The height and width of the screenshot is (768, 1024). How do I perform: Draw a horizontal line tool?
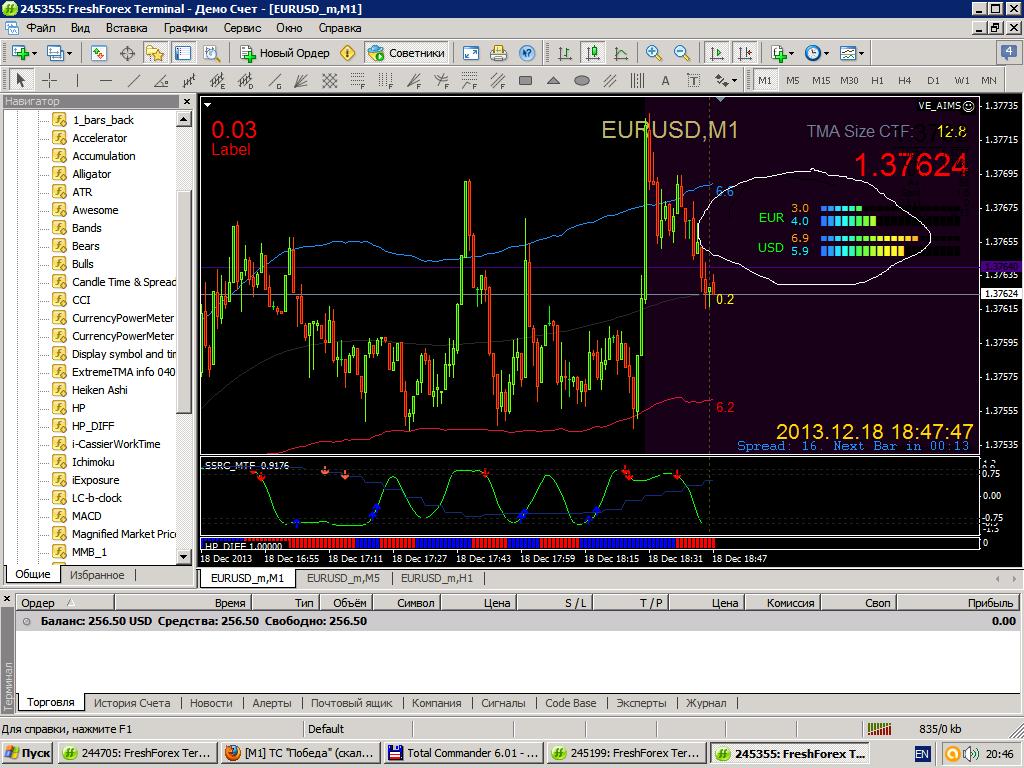pyautogui.click(x=106, y=80)
